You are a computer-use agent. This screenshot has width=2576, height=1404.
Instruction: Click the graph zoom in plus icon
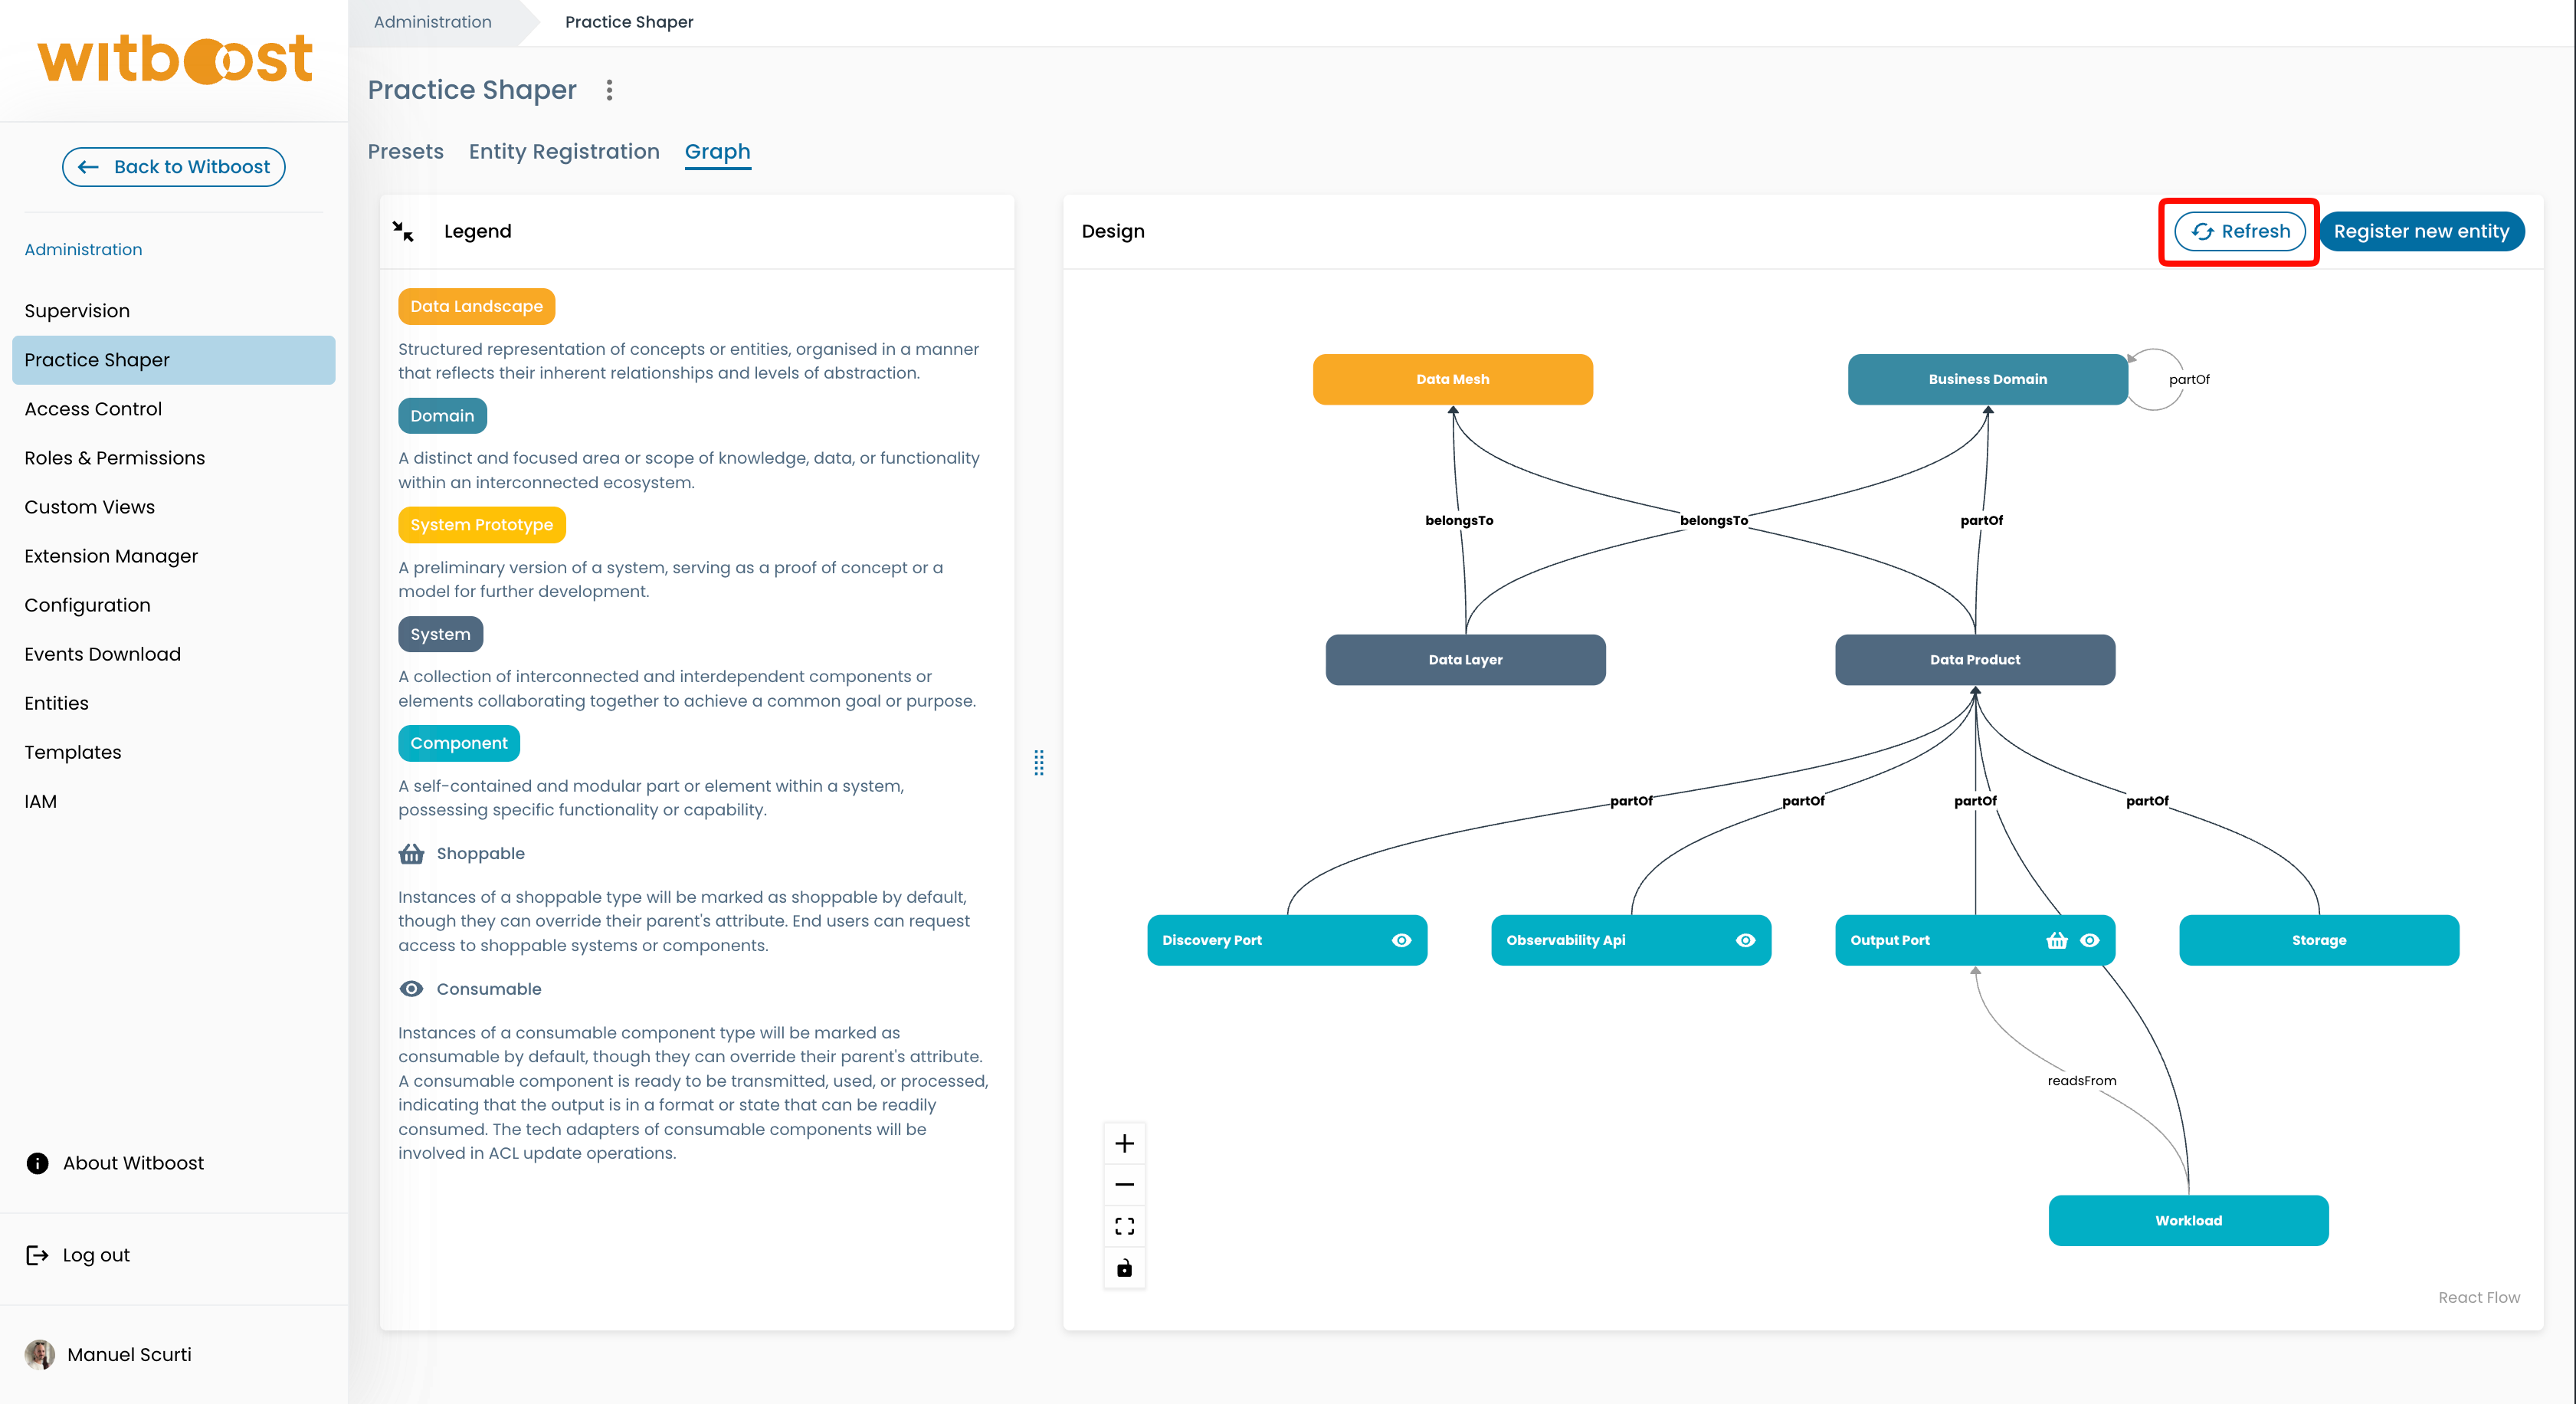(1124, 1143)
